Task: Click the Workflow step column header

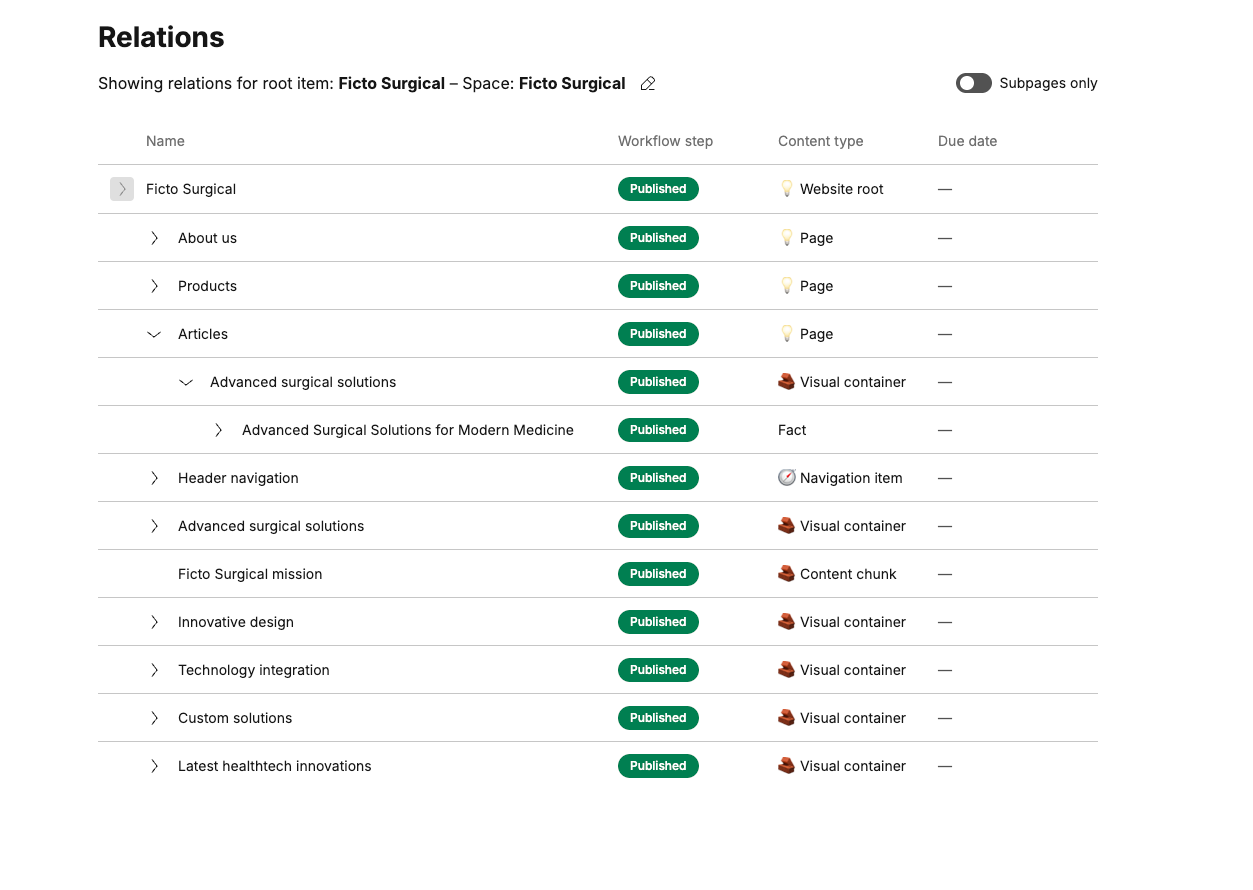Action: (665, 141)
